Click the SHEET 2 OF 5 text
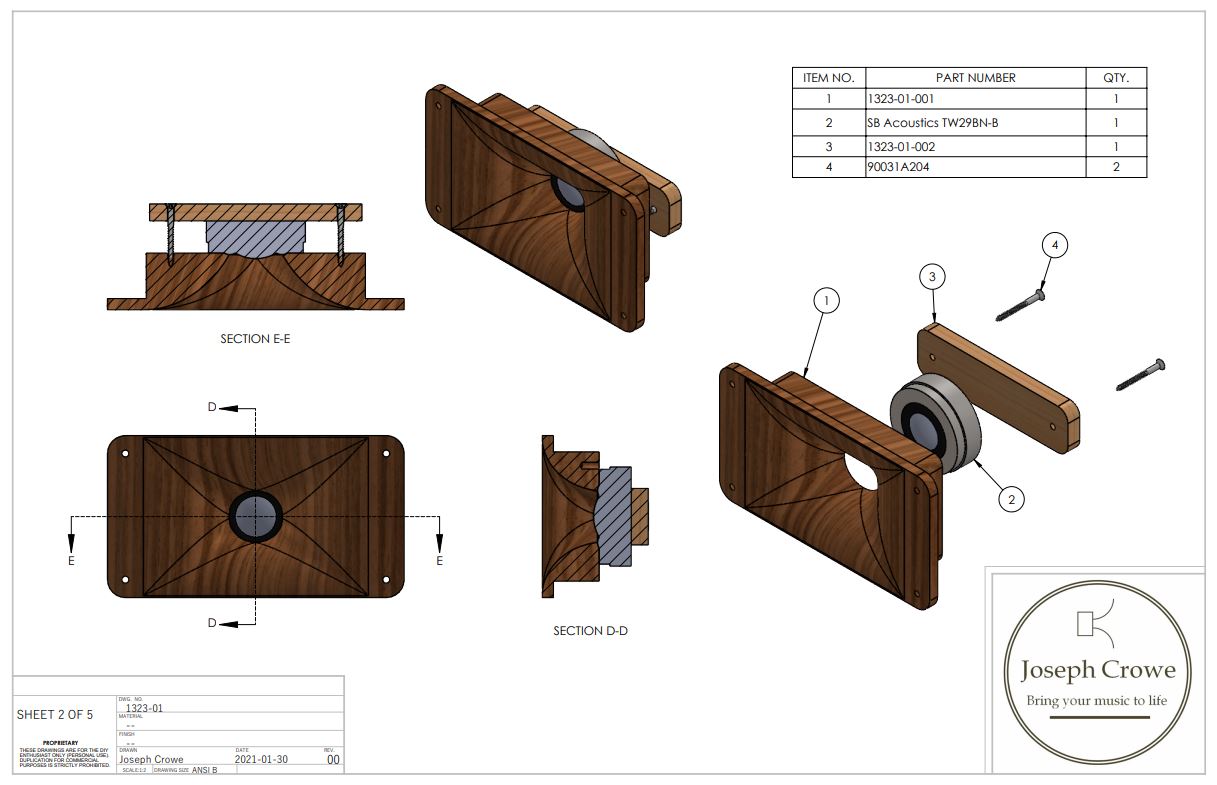The image size is (1217, 785). pos(55,715)
